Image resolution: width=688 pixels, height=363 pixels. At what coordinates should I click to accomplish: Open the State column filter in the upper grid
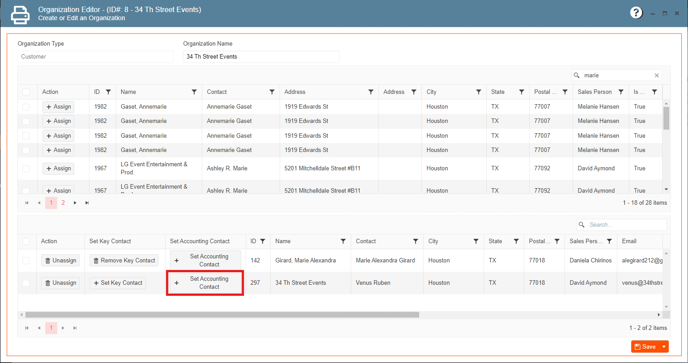coord(521,92)
